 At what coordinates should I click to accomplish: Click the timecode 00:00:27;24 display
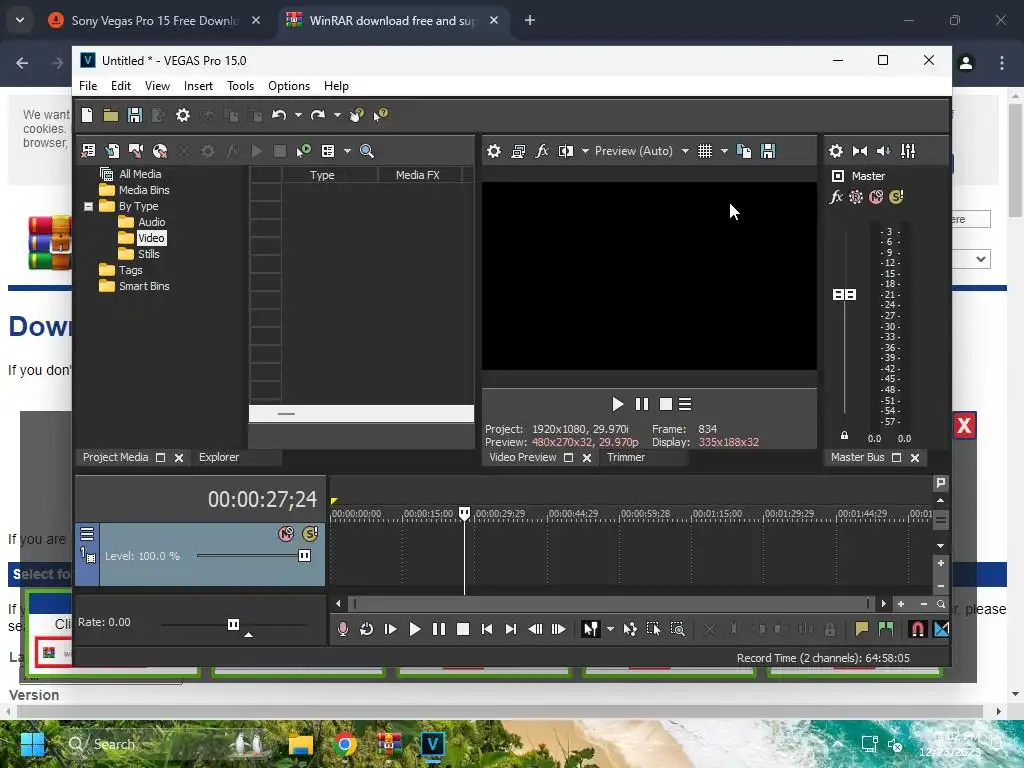[x=262, y=500]
